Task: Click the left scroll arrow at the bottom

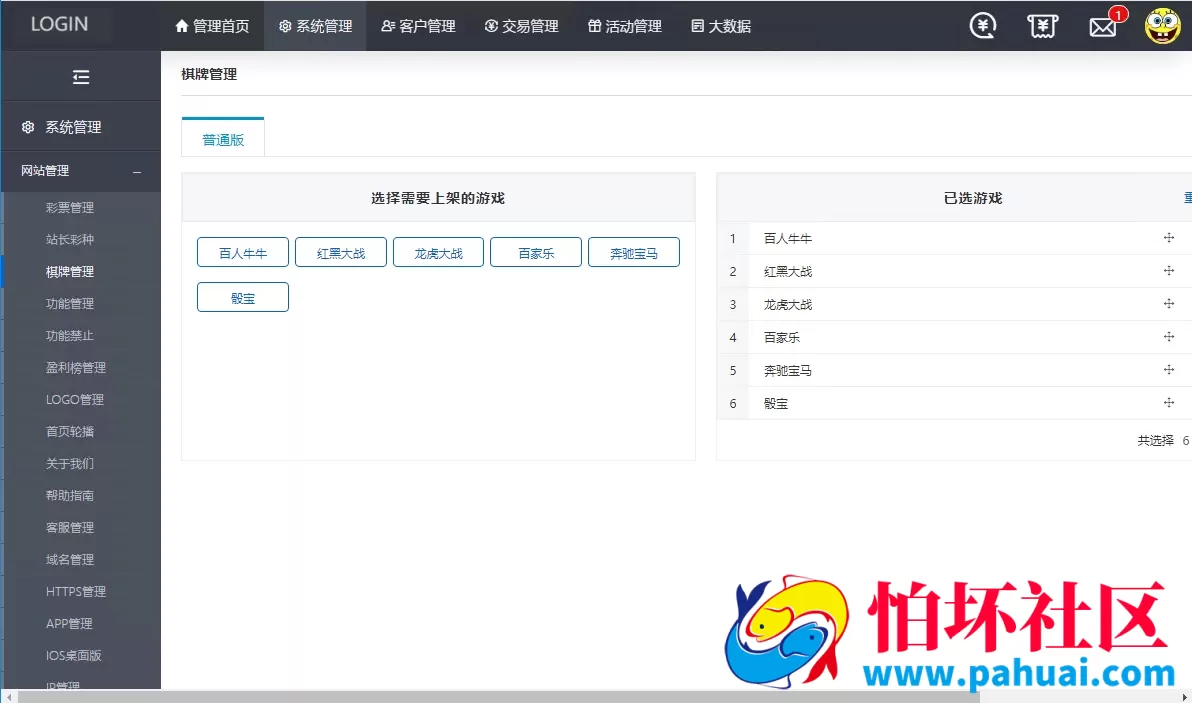Action: 8,696
